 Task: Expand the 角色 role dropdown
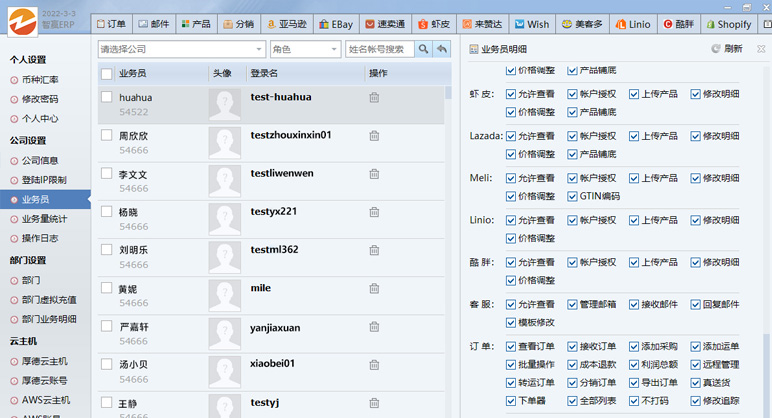[x=305, y=49]
